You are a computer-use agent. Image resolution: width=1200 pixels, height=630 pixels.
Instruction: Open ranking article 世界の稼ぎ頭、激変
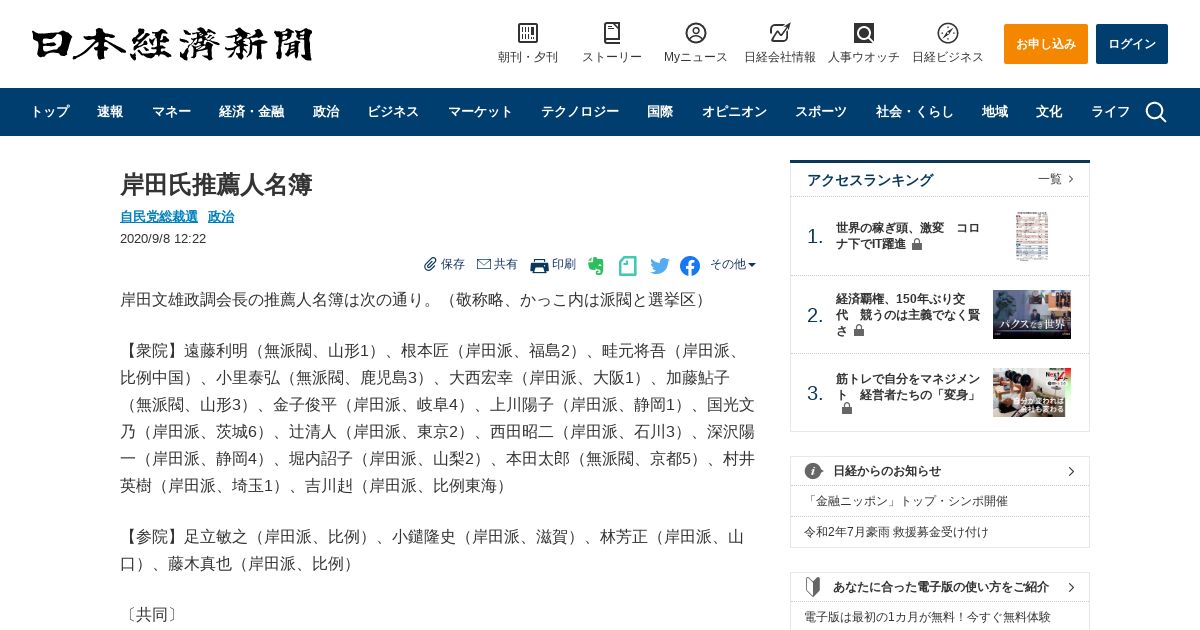908,236
